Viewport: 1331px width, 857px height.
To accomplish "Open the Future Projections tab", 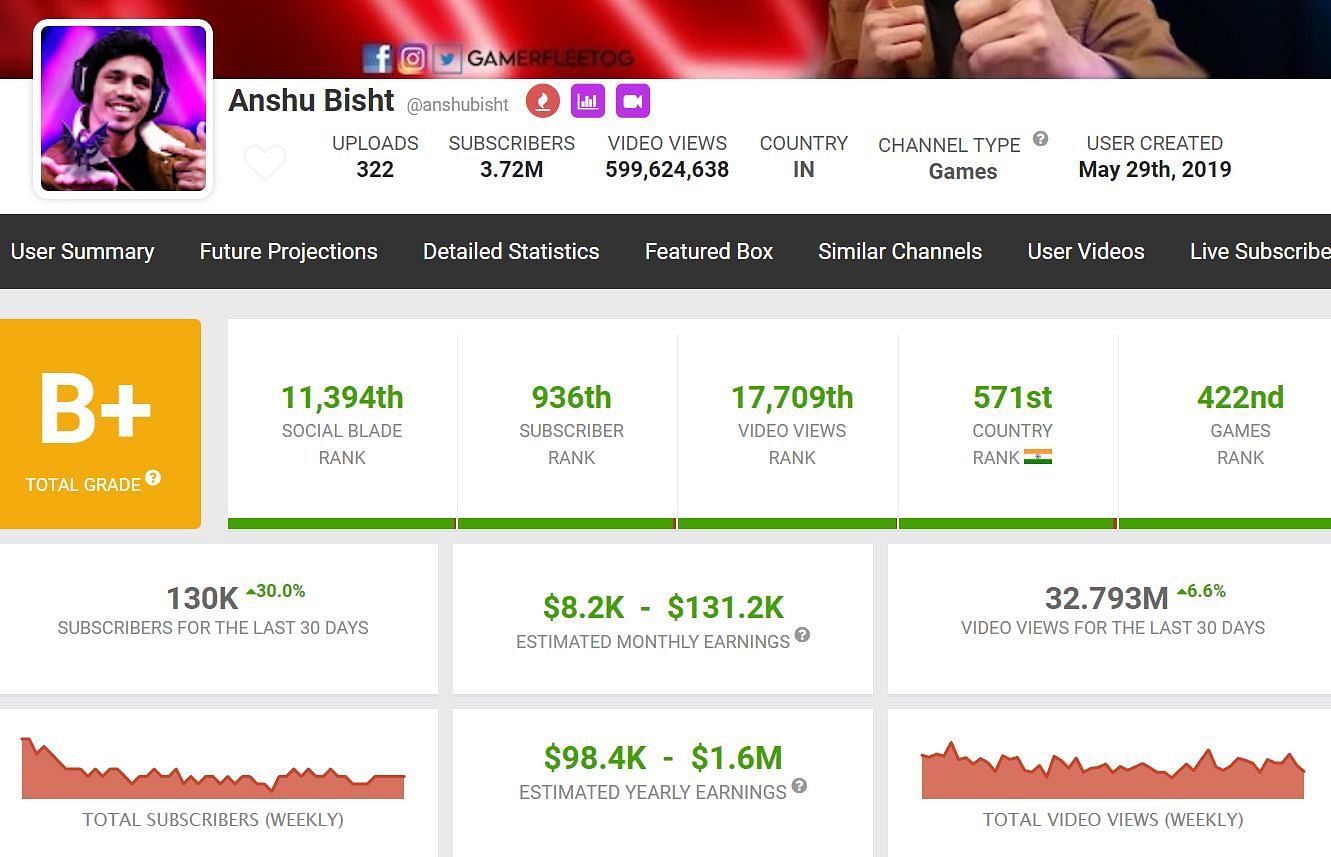I will 288,251.
